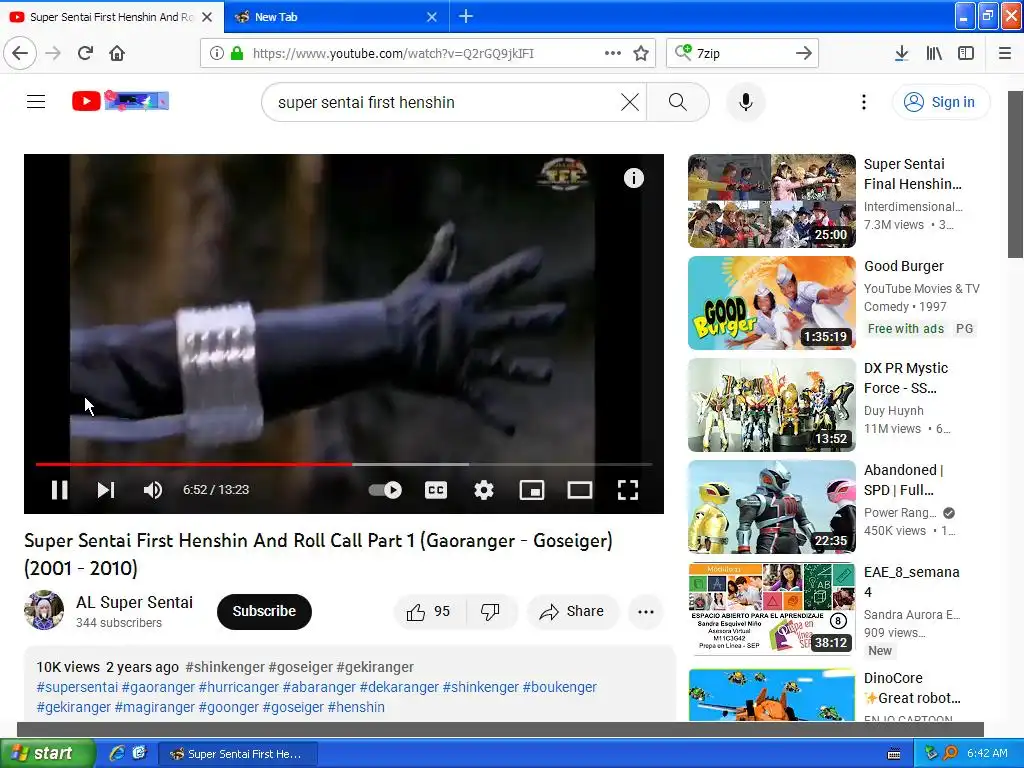This screenshot has height=768, width=1024.
Task: Click the Sign in button
Action: tap(940, 102)
